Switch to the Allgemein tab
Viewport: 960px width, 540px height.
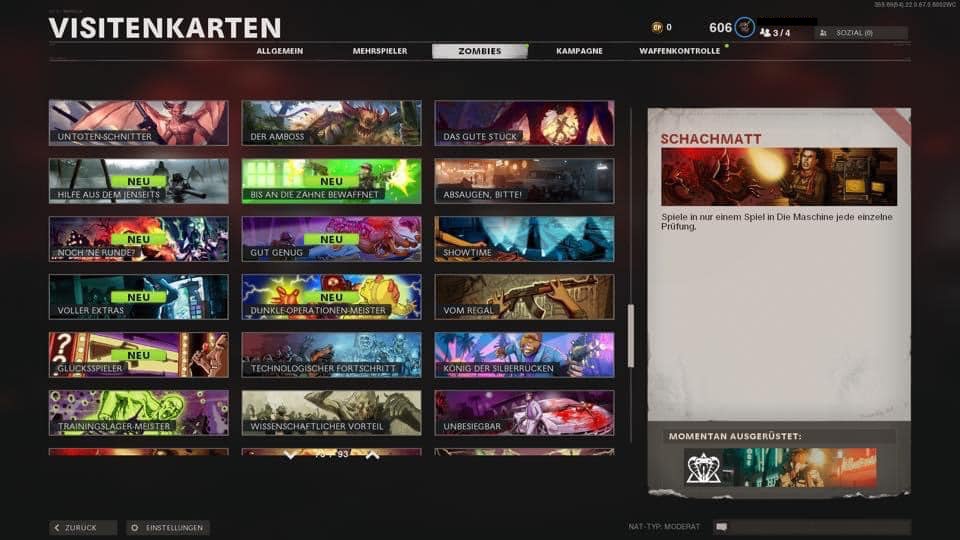click(279, 51)
